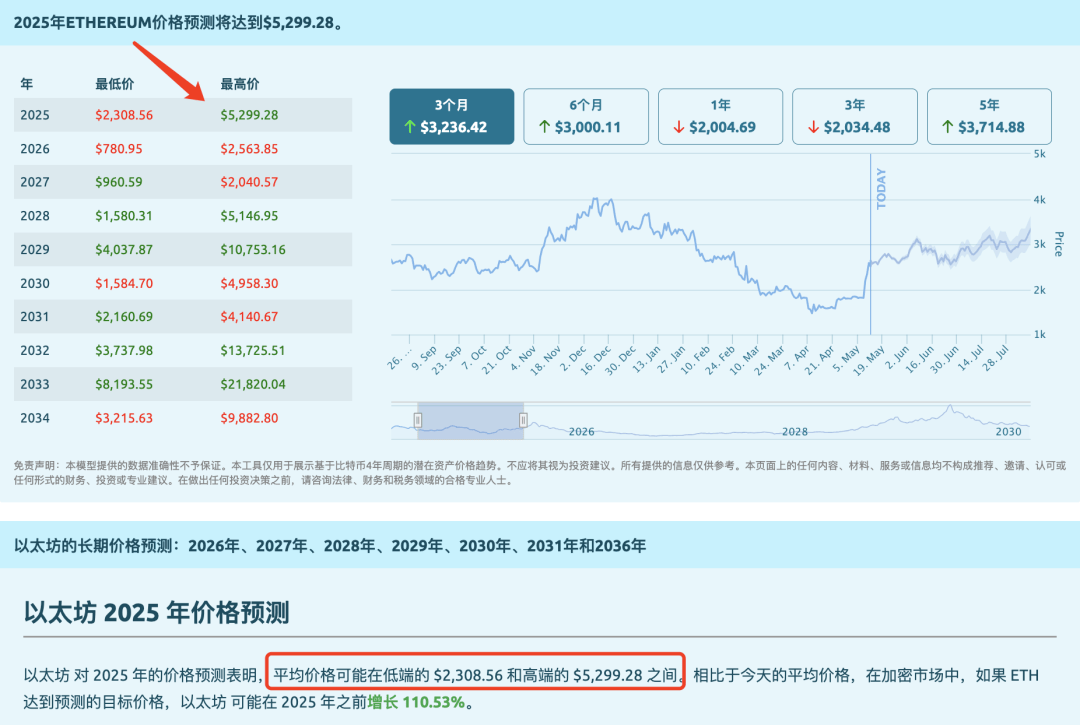Click 2030 label in chart navigator

1008,432
